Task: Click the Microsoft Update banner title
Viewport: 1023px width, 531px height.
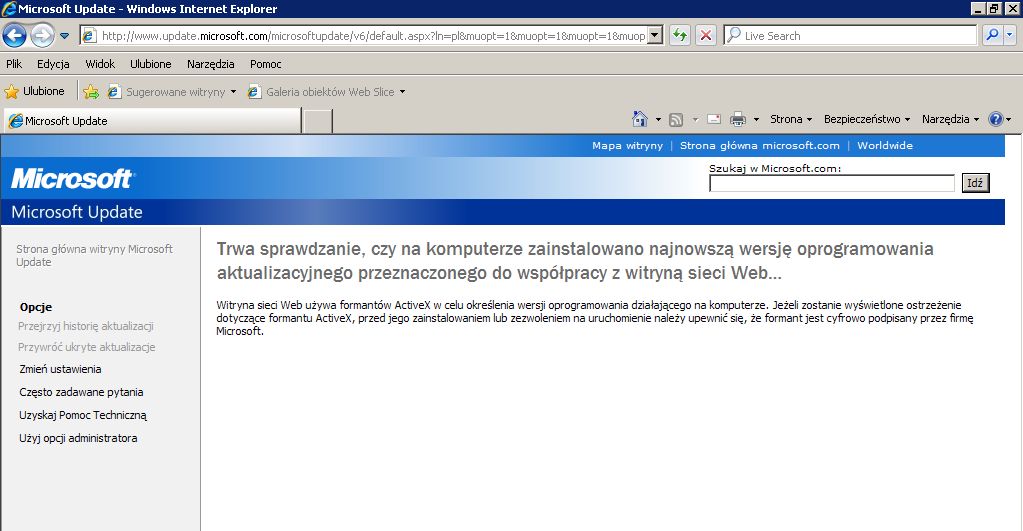Action: point(76,212)
